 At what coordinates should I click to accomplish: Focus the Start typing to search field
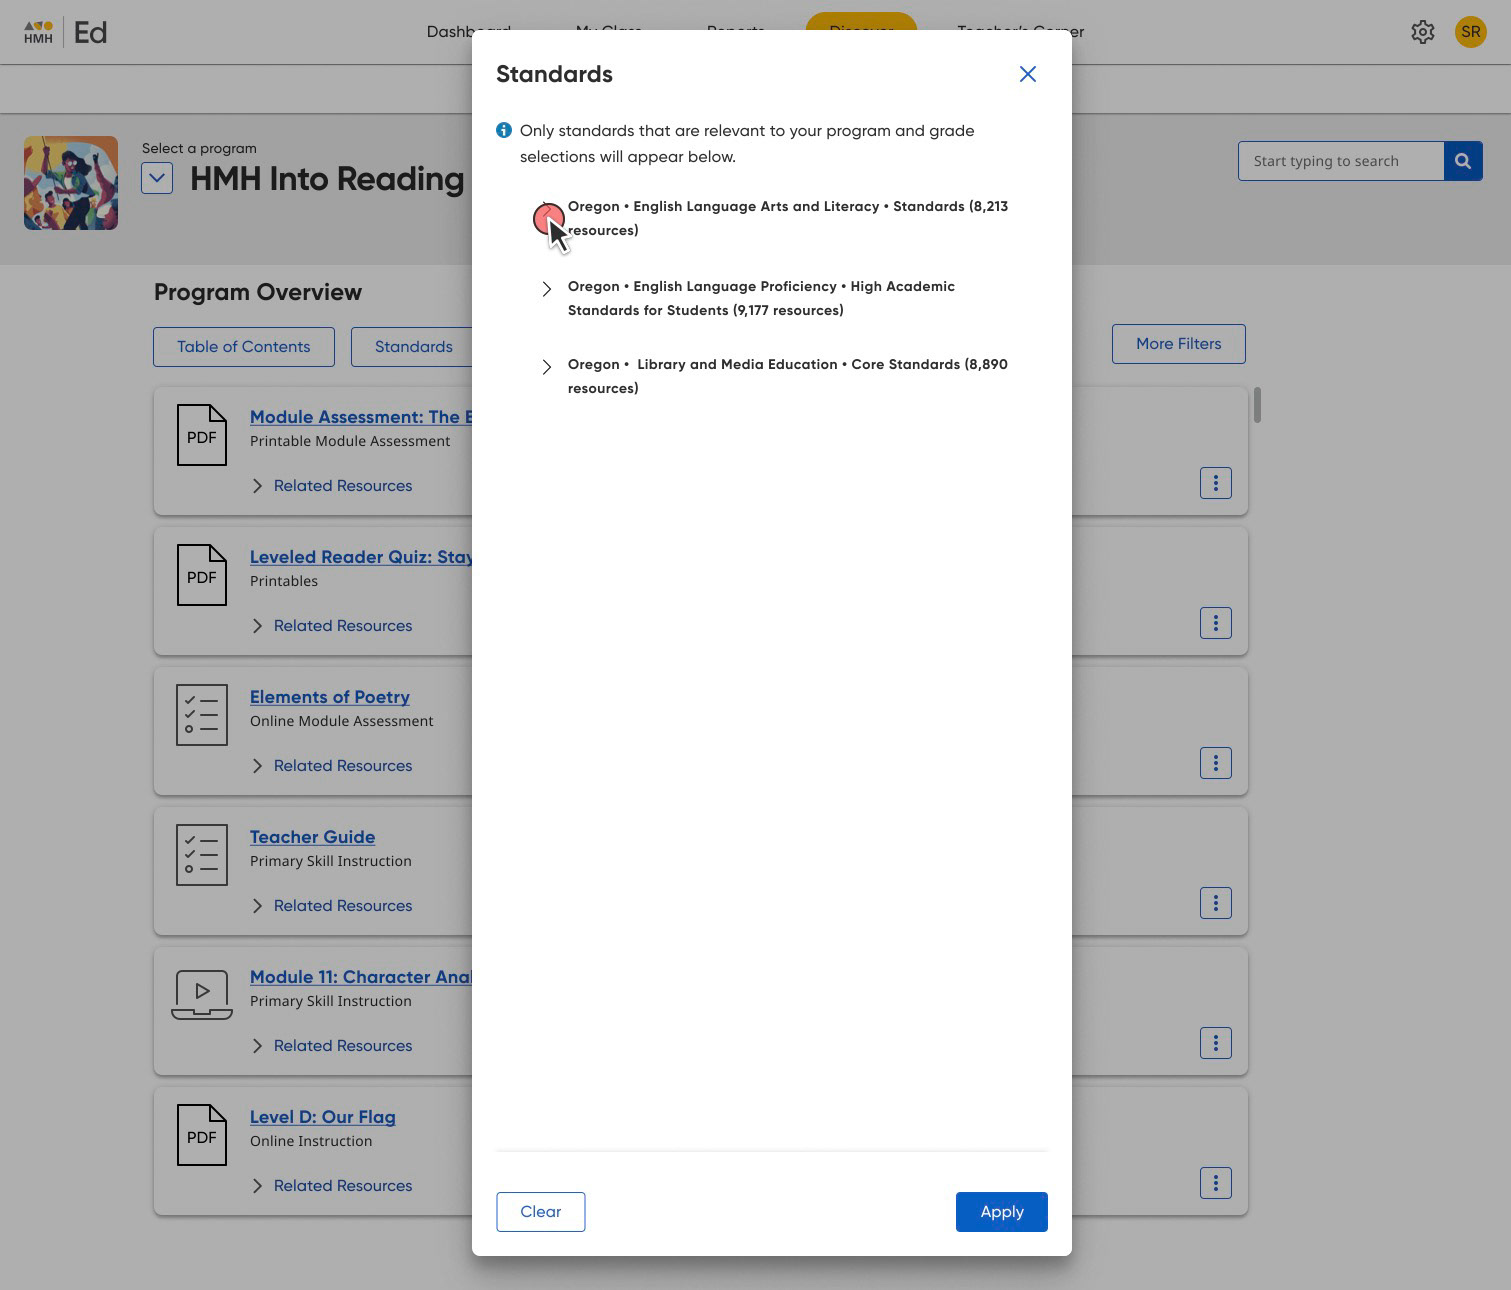click(1341, 161)
